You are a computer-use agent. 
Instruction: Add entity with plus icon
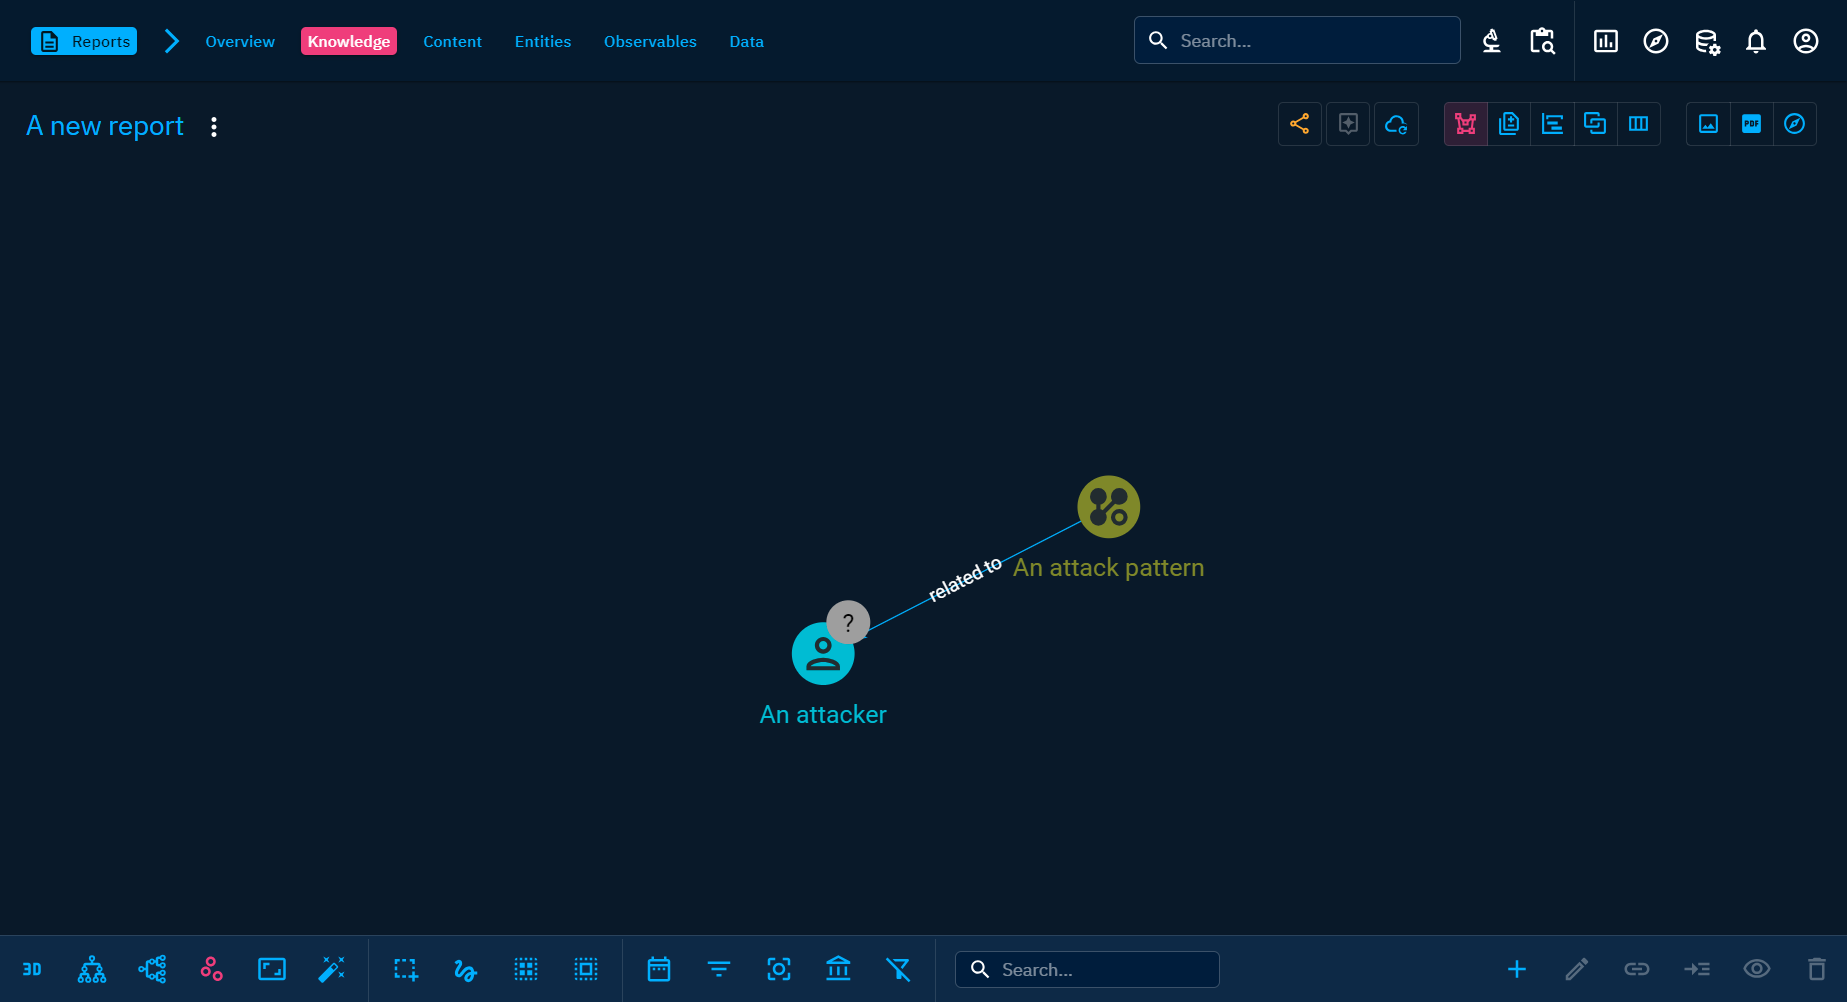click(x=1517, y=969)
